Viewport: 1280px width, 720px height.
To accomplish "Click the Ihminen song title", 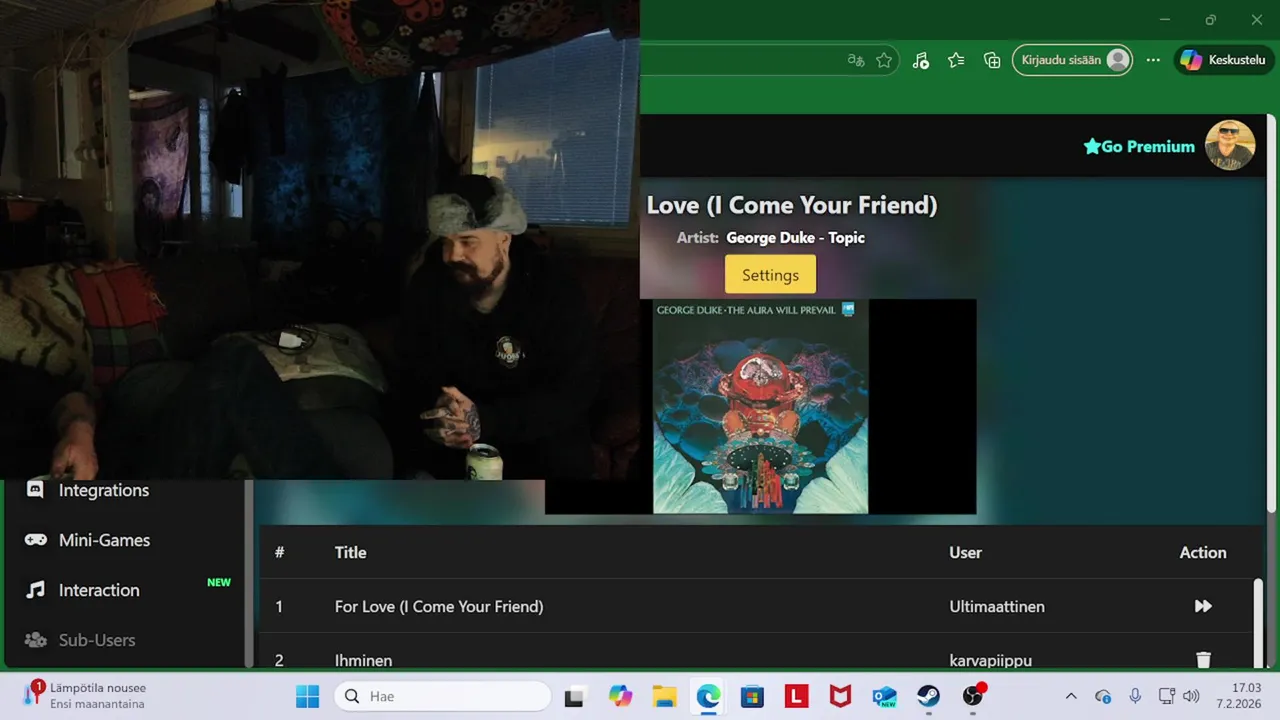I will tap(363, 660).
